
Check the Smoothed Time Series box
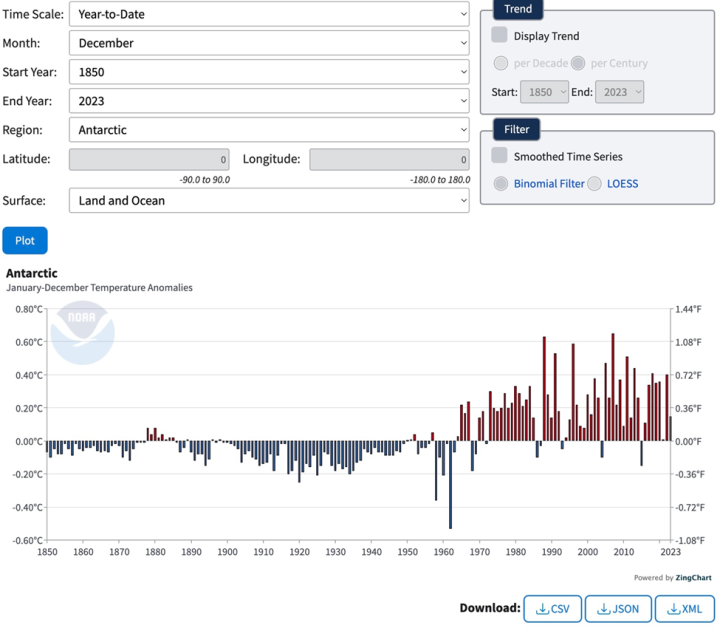point(500,156)
